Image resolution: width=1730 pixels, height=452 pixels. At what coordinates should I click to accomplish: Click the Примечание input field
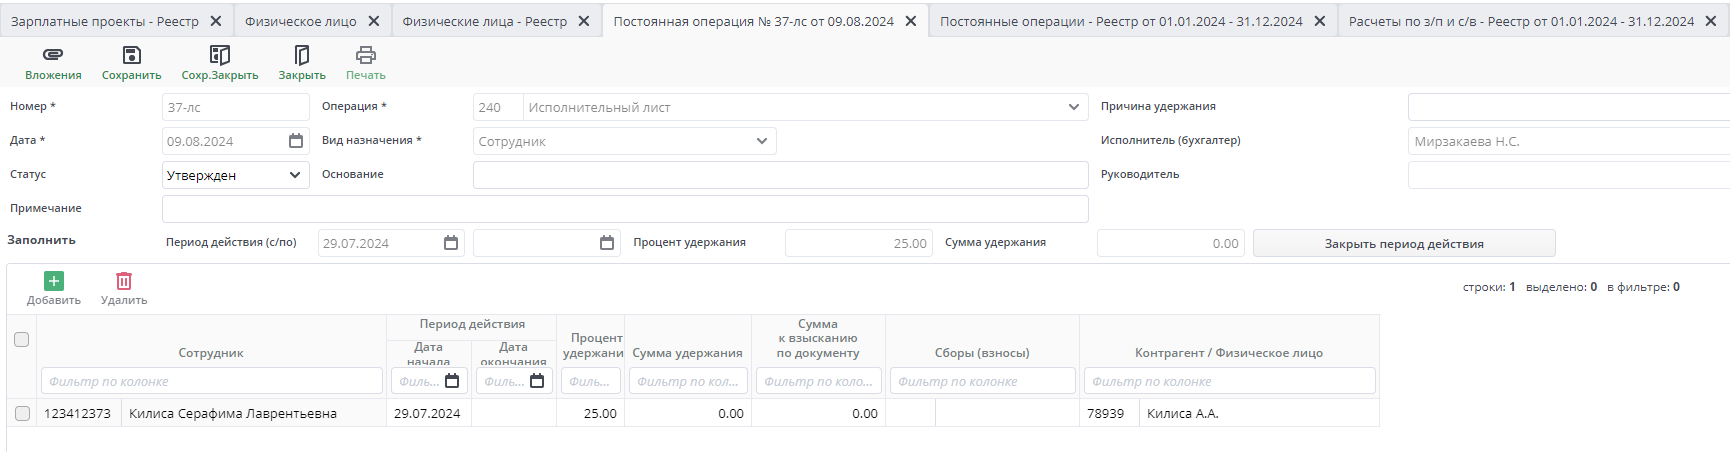[625, 209]
